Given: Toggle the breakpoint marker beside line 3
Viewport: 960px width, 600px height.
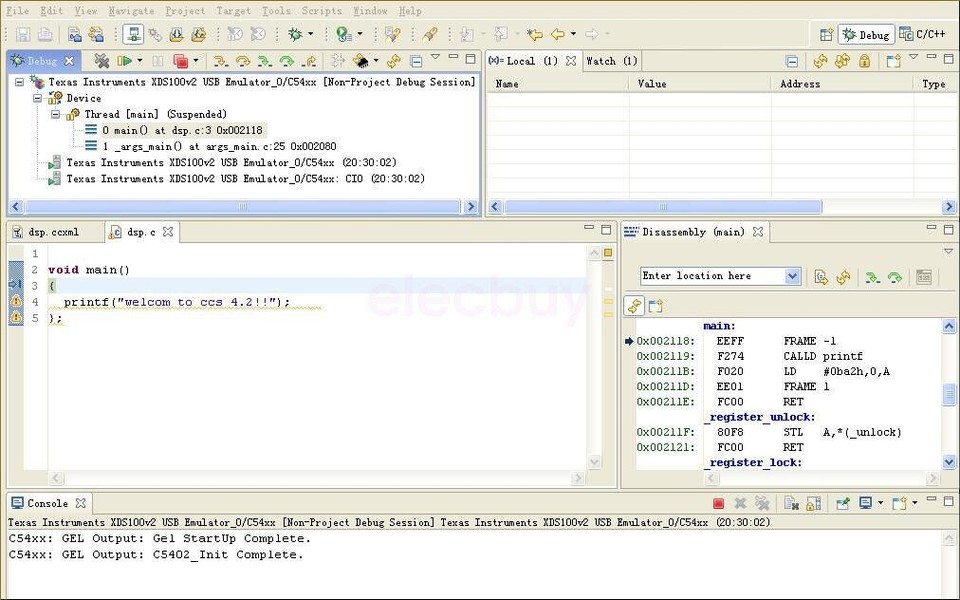Looking at the screenshot, I should (x=17, y=283).
